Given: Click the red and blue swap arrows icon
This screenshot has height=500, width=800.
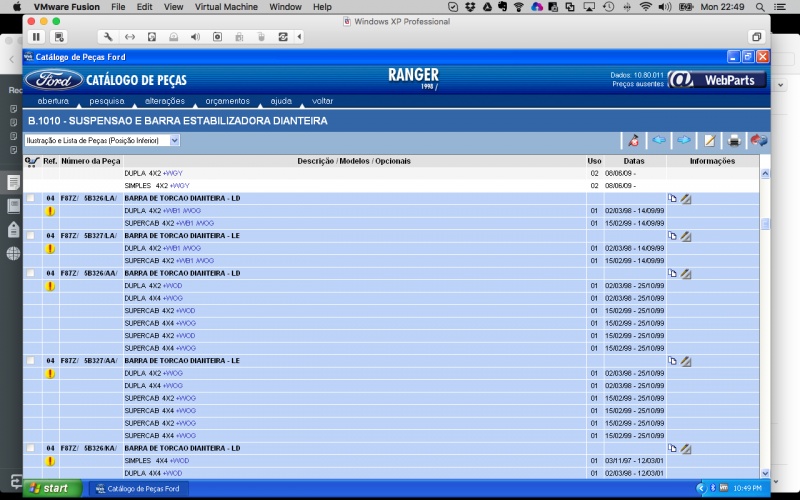Looking at the screenshot, I should [759, 140].
